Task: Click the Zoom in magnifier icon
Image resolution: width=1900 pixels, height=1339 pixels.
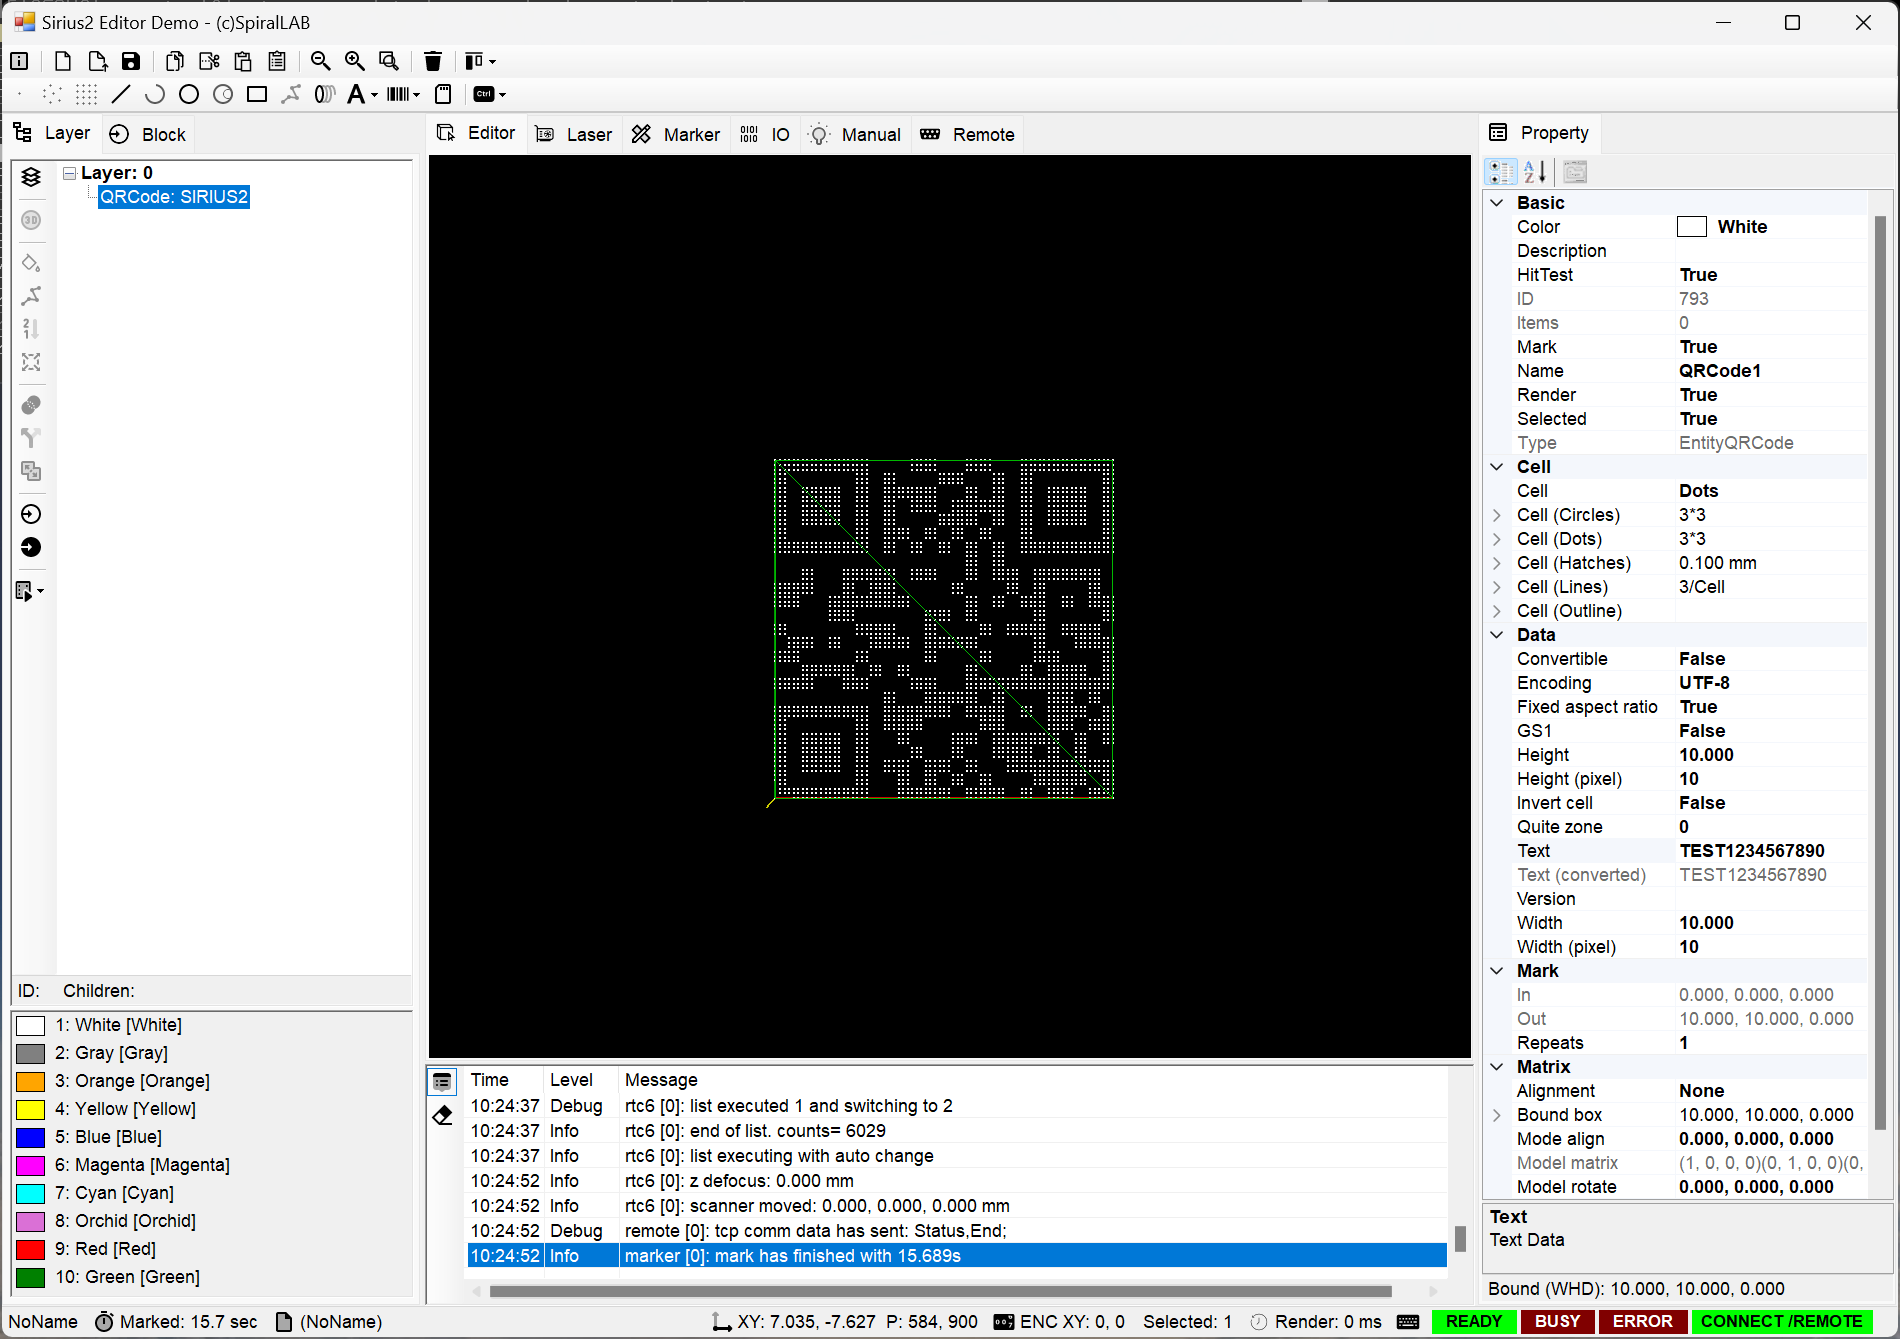Action: (355, 61)
